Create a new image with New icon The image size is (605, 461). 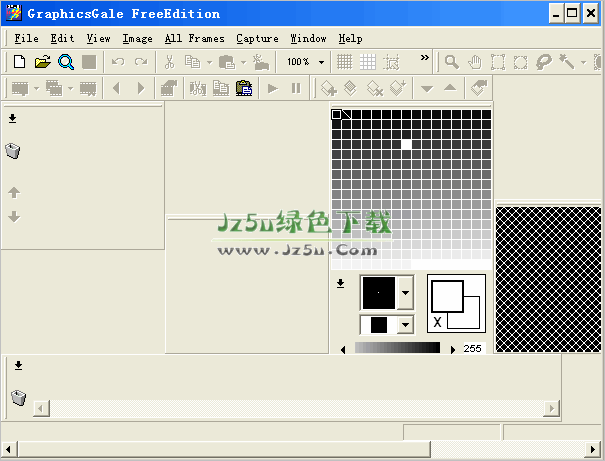(x=20, y=62)
